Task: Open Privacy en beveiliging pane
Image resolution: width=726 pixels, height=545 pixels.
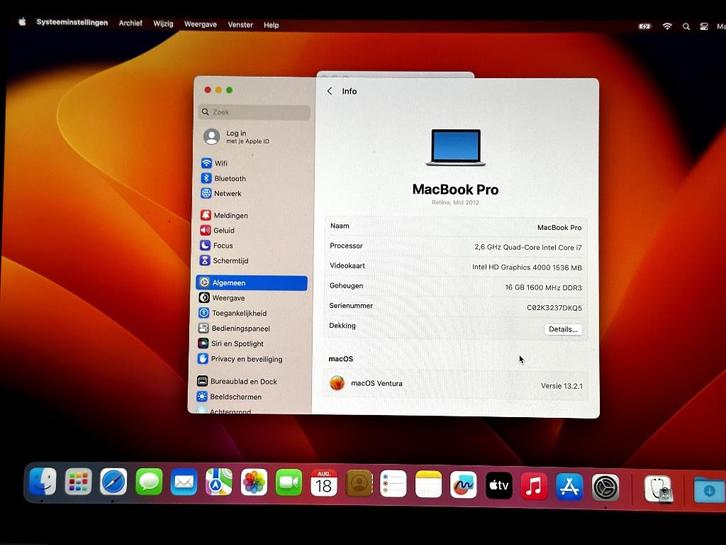Action: point(246,358)
